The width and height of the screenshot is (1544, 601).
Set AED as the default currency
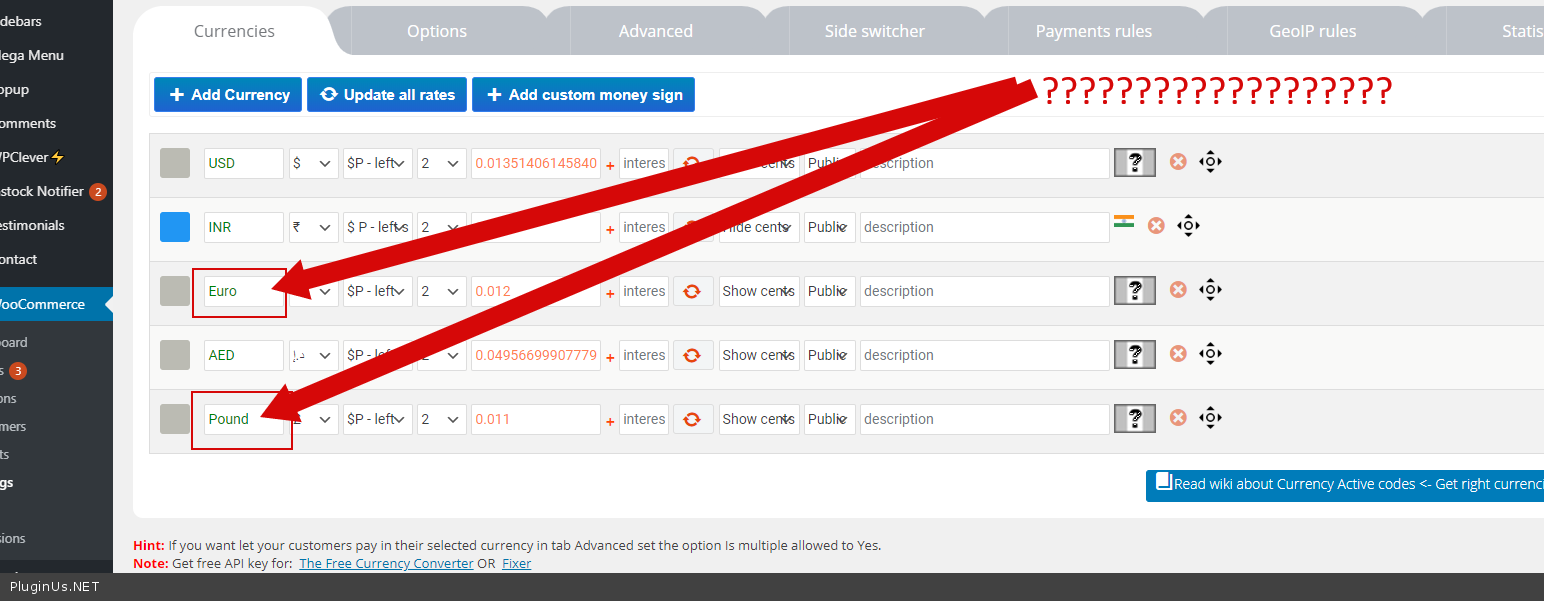175,355
